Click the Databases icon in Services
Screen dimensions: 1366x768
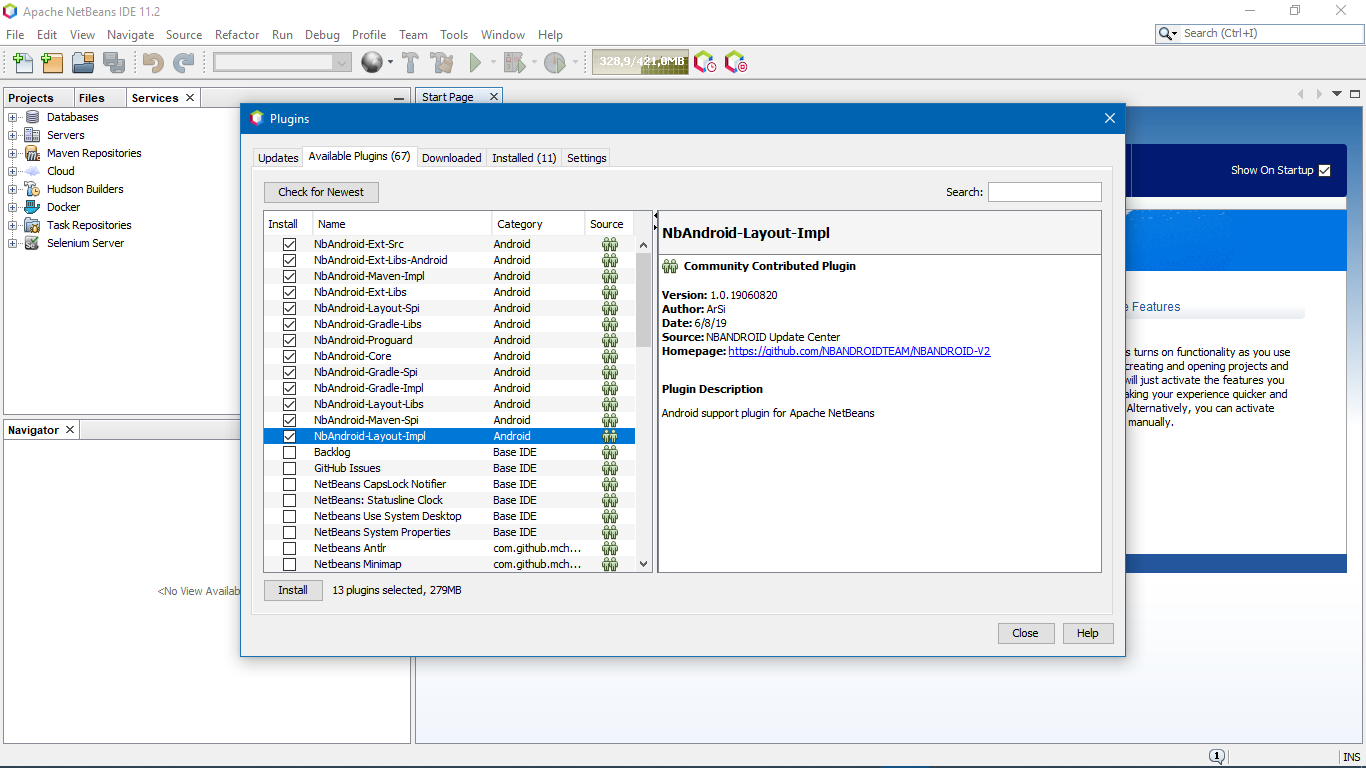point(33,117)
